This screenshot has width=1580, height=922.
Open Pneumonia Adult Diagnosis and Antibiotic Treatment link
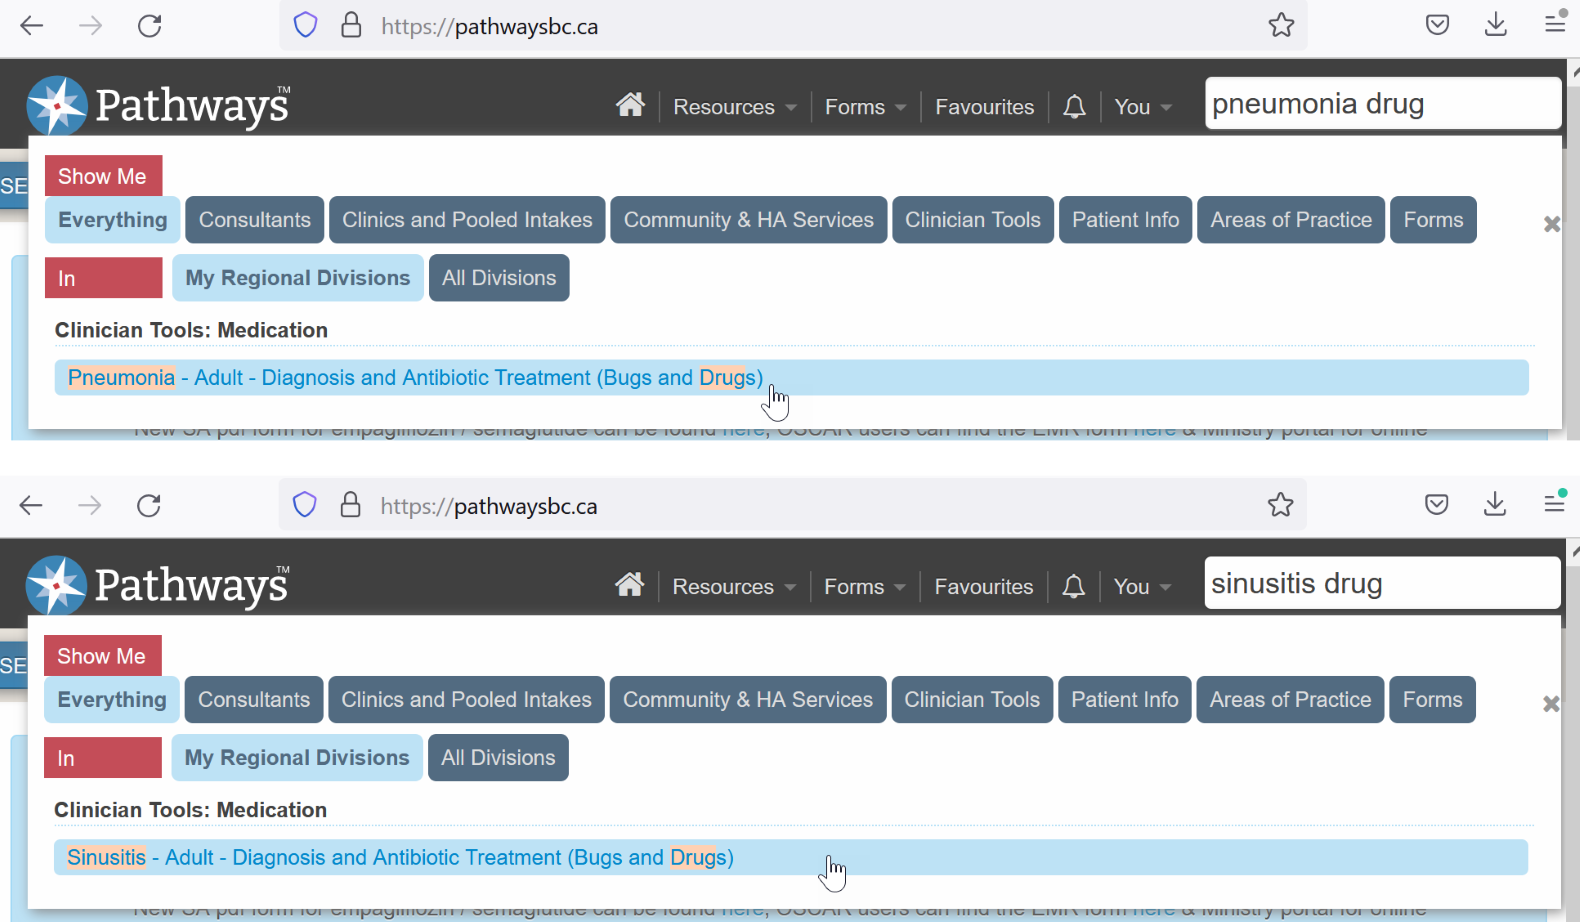pos(415,378)
